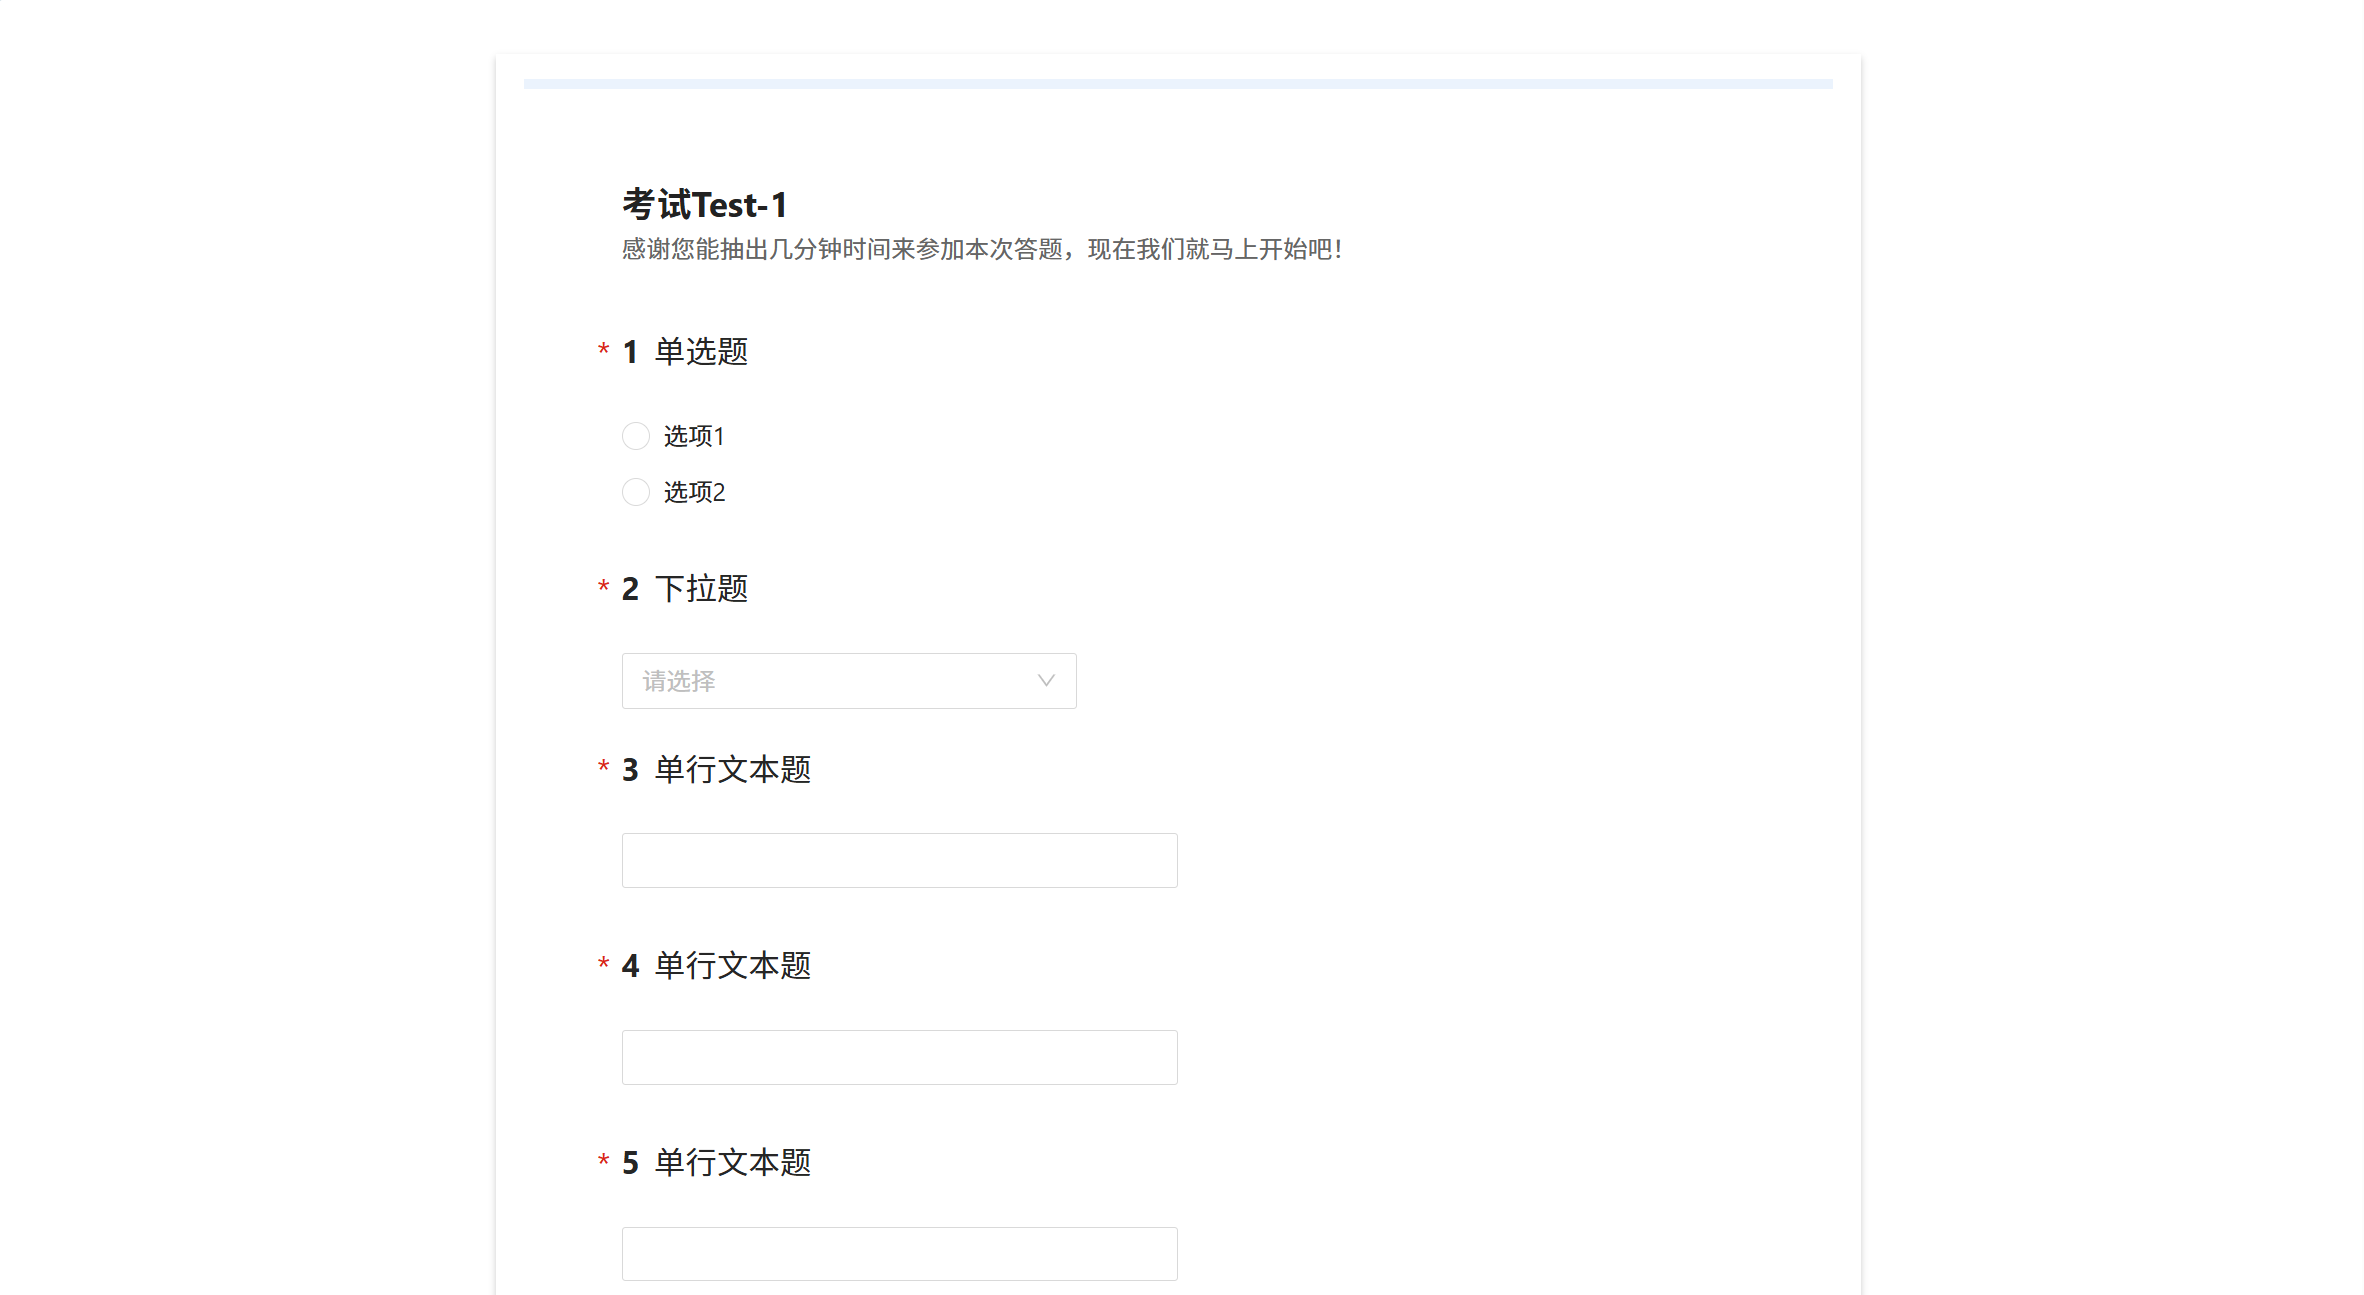The height and width of the screenshot is (1295, 2364).
Task: Click the red required asterisk of question 5
Action: [x=603, y=1160]
